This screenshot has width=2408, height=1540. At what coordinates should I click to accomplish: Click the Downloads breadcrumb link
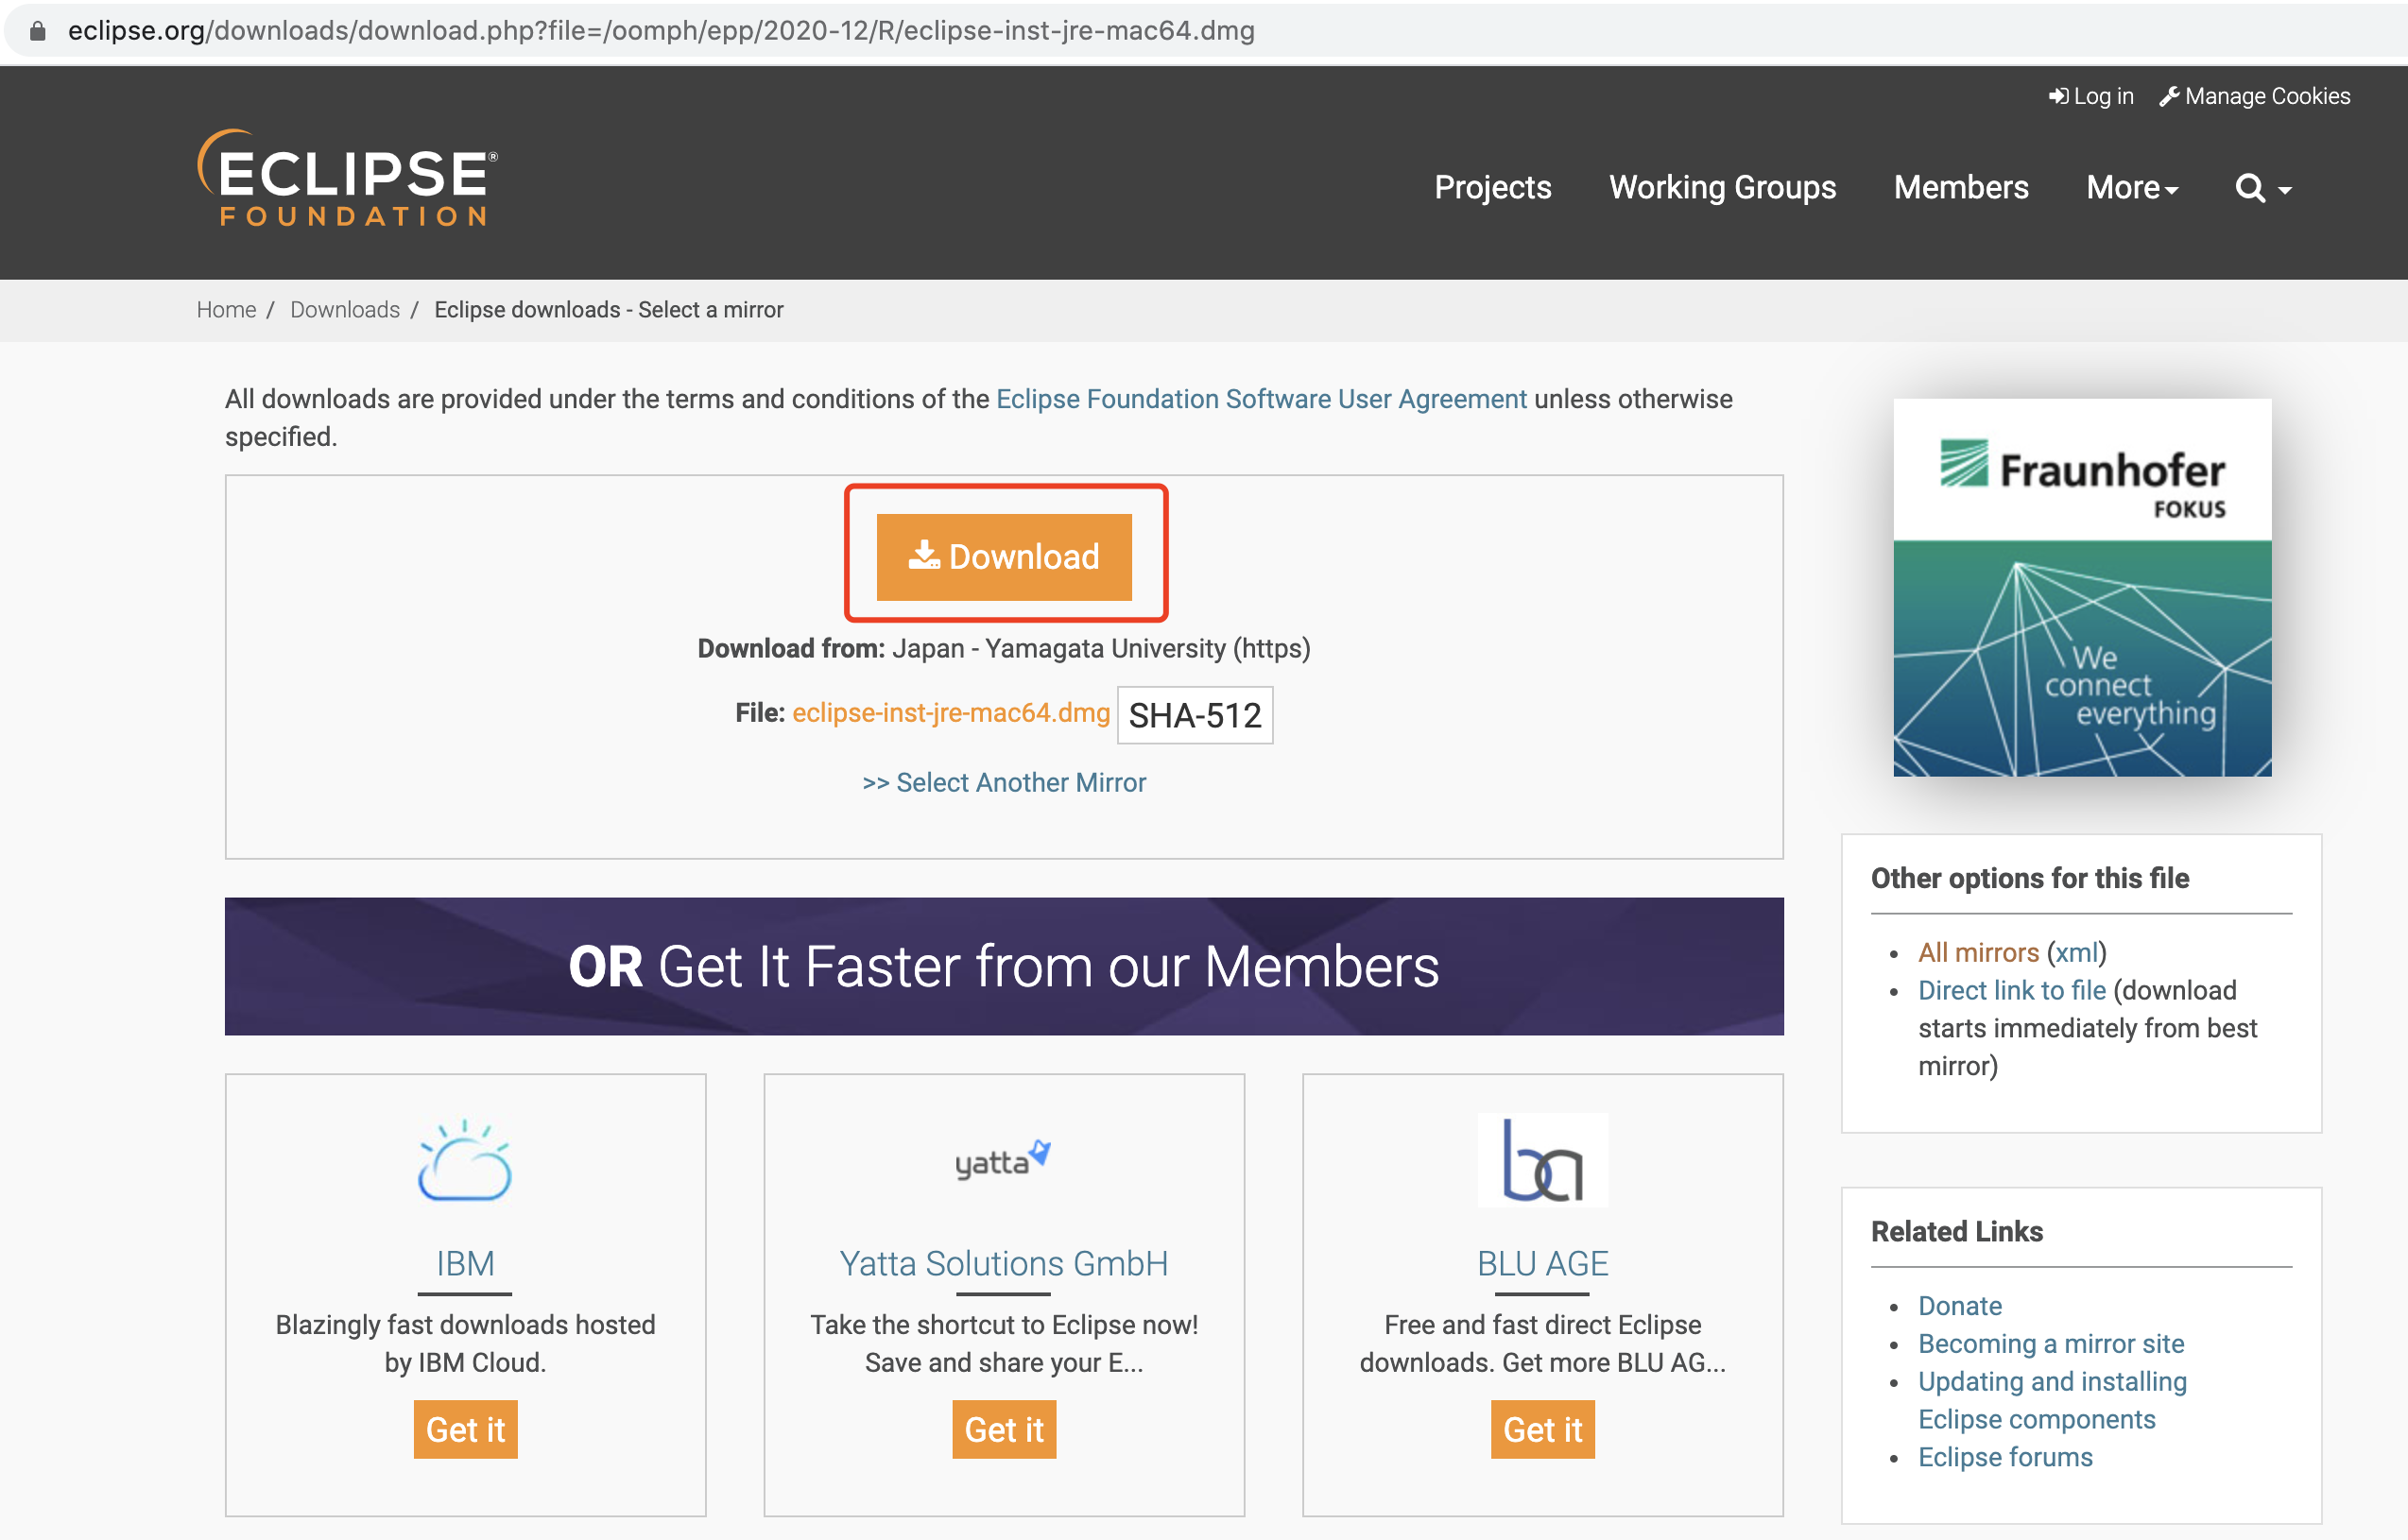(x=344, y=310)
